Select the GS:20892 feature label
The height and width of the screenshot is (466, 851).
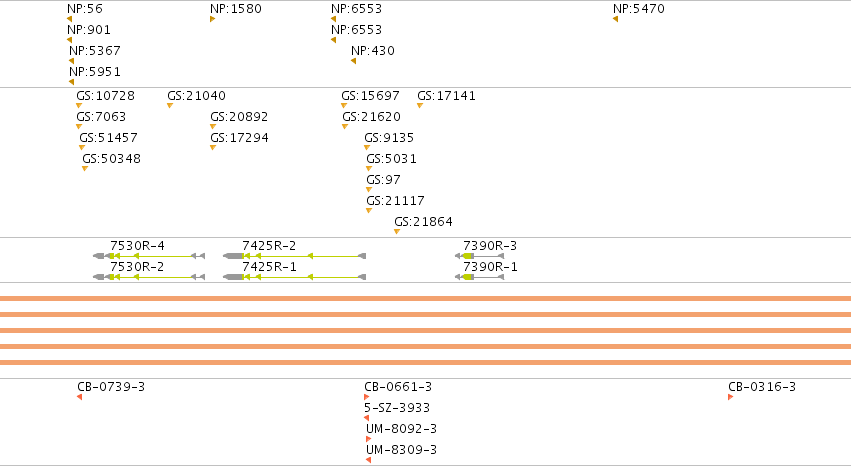pyautogui.click(x=239, y=117)
